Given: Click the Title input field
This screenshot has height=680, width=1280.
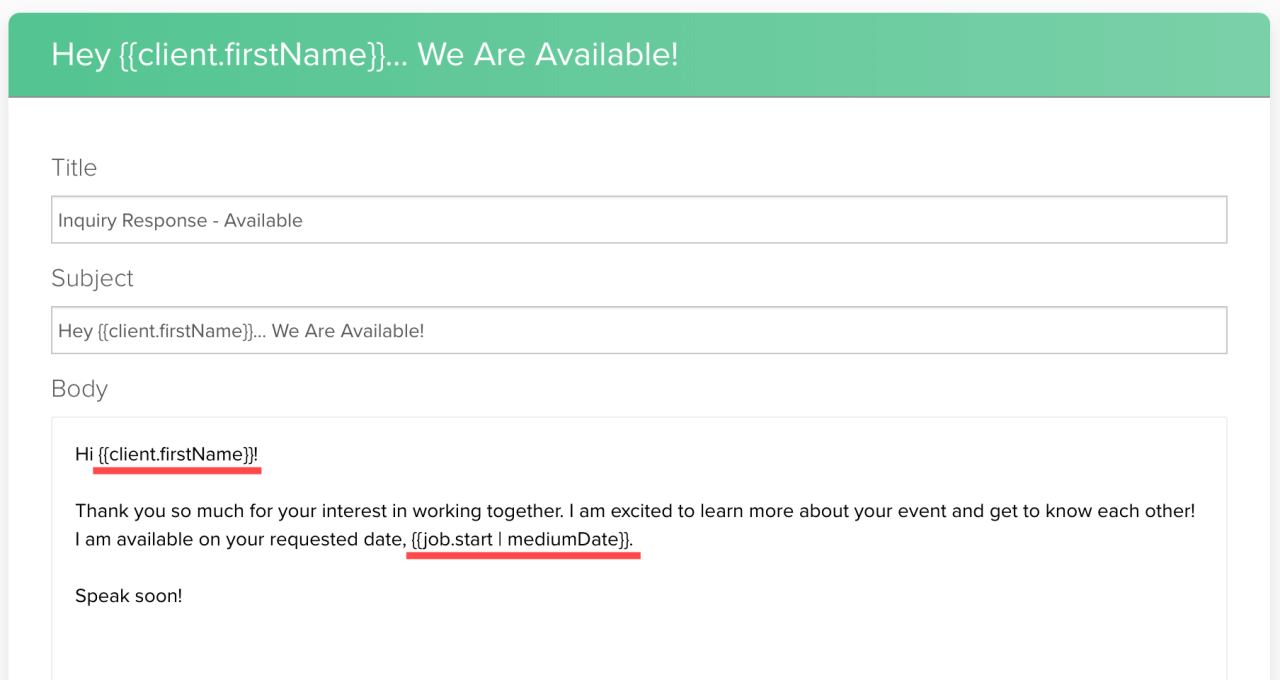Looking at the screenshot, I should pos(640,219).
